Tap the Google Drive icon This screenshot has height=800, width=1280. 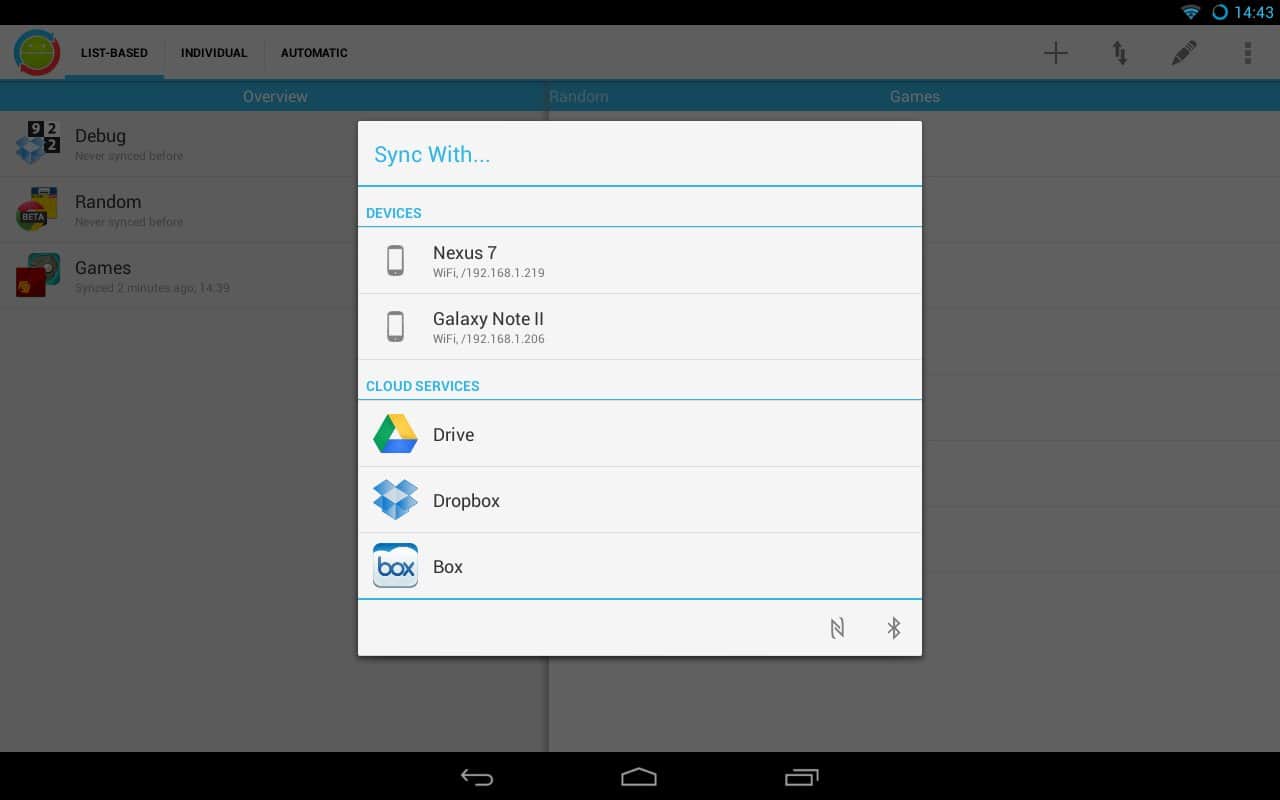pos(395,434)
